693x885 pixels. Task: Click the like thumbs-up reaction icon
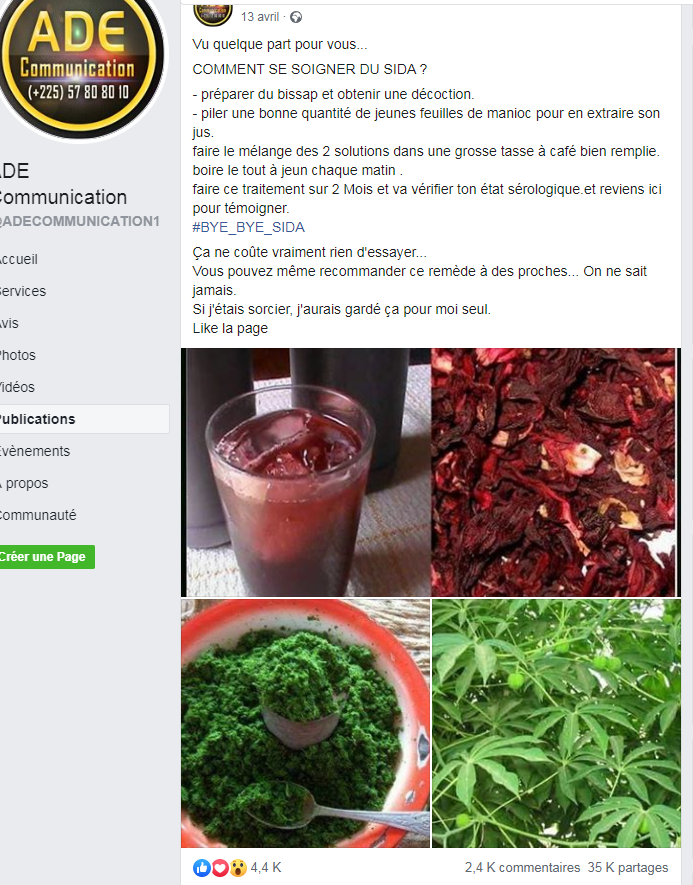coord(201,868)
